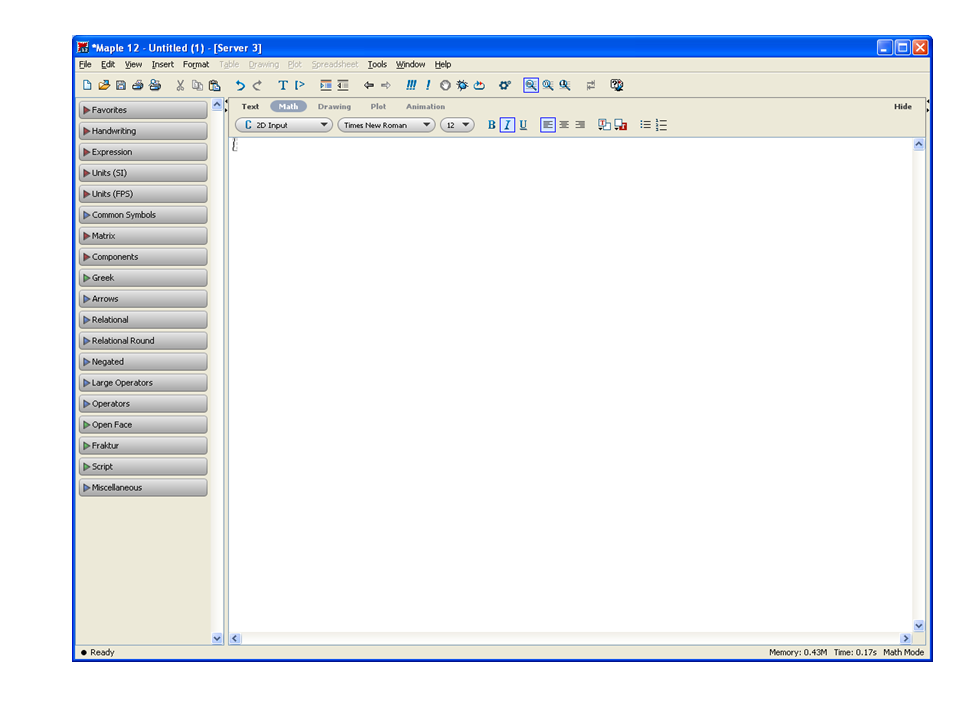Image resolution: width=960 pixels, height=720 pixels.
Task: Click the Save file icon
Action: coord(121,86)
